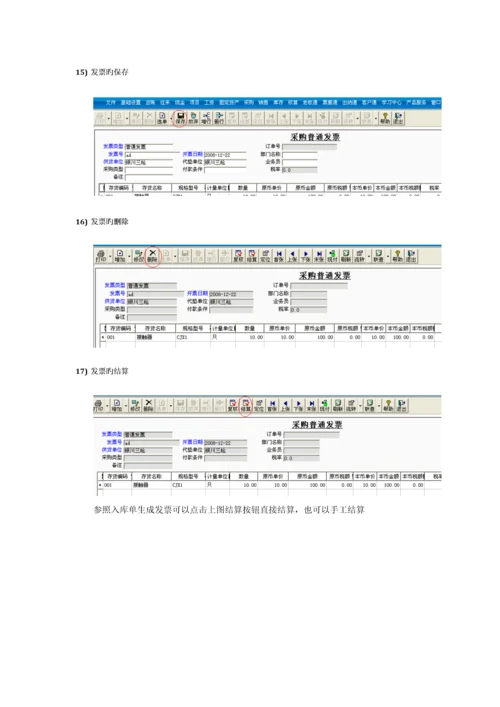Open the 基础设置 menu

(x=130, y=103)
